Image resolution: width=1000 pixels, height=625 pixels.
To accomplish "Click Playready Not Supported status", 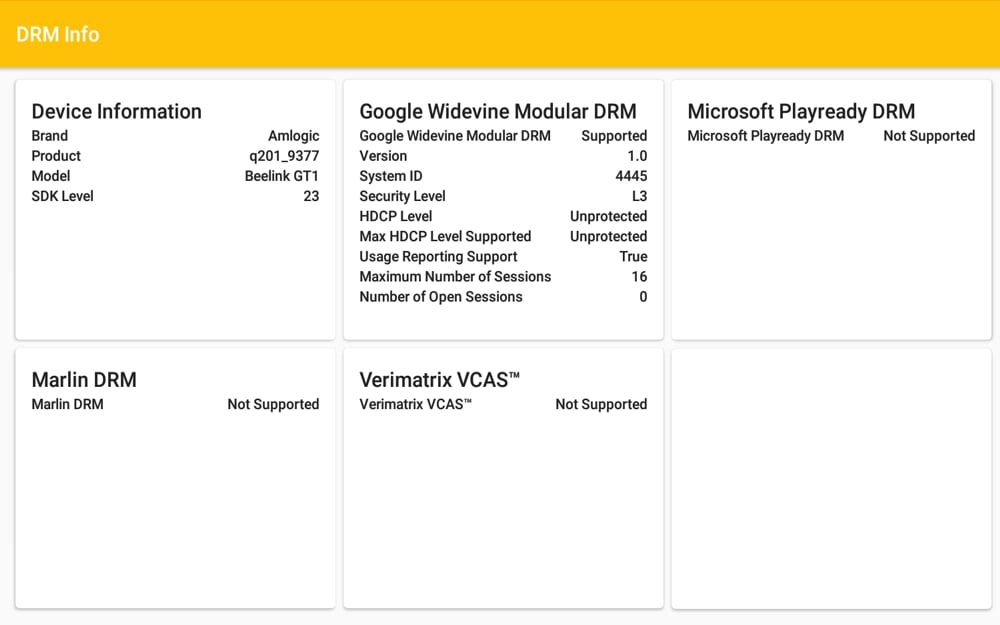I will pos(928,136).
